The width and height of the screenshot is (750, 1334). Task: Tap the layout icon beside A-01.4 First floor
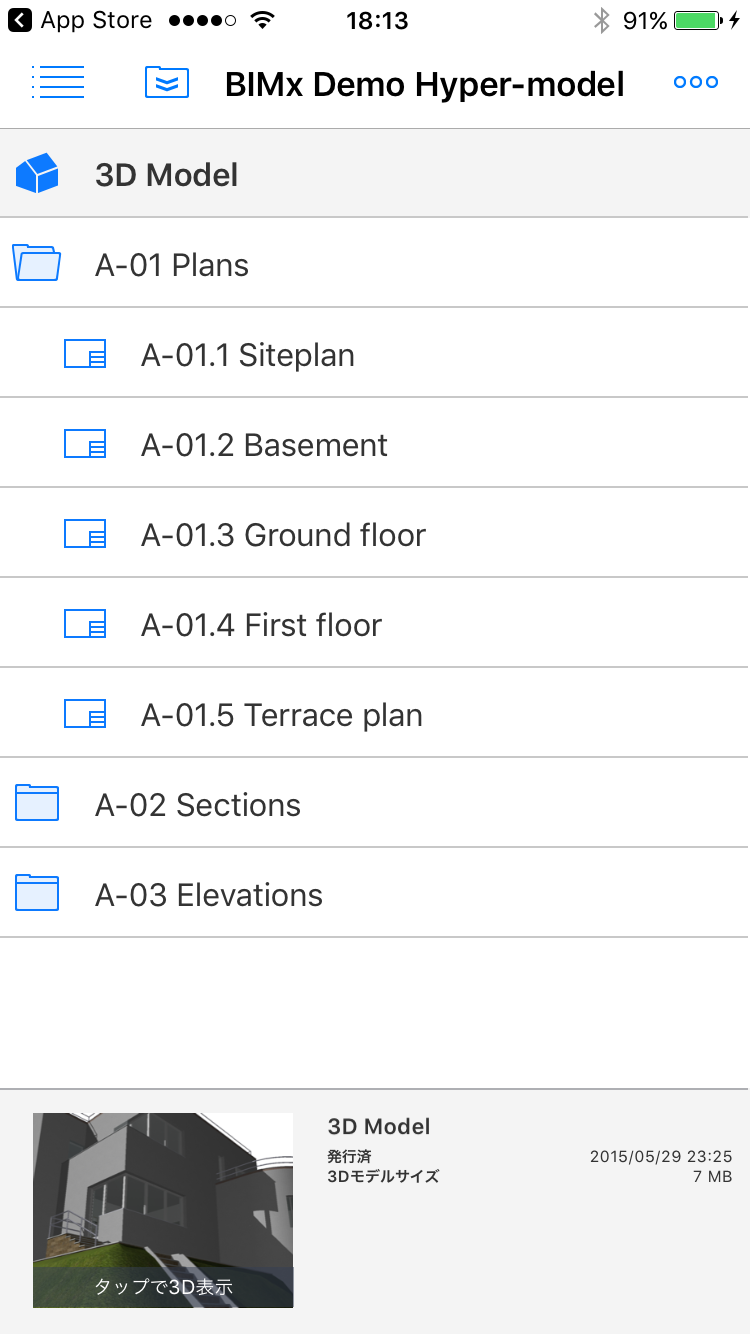(85, 624)
